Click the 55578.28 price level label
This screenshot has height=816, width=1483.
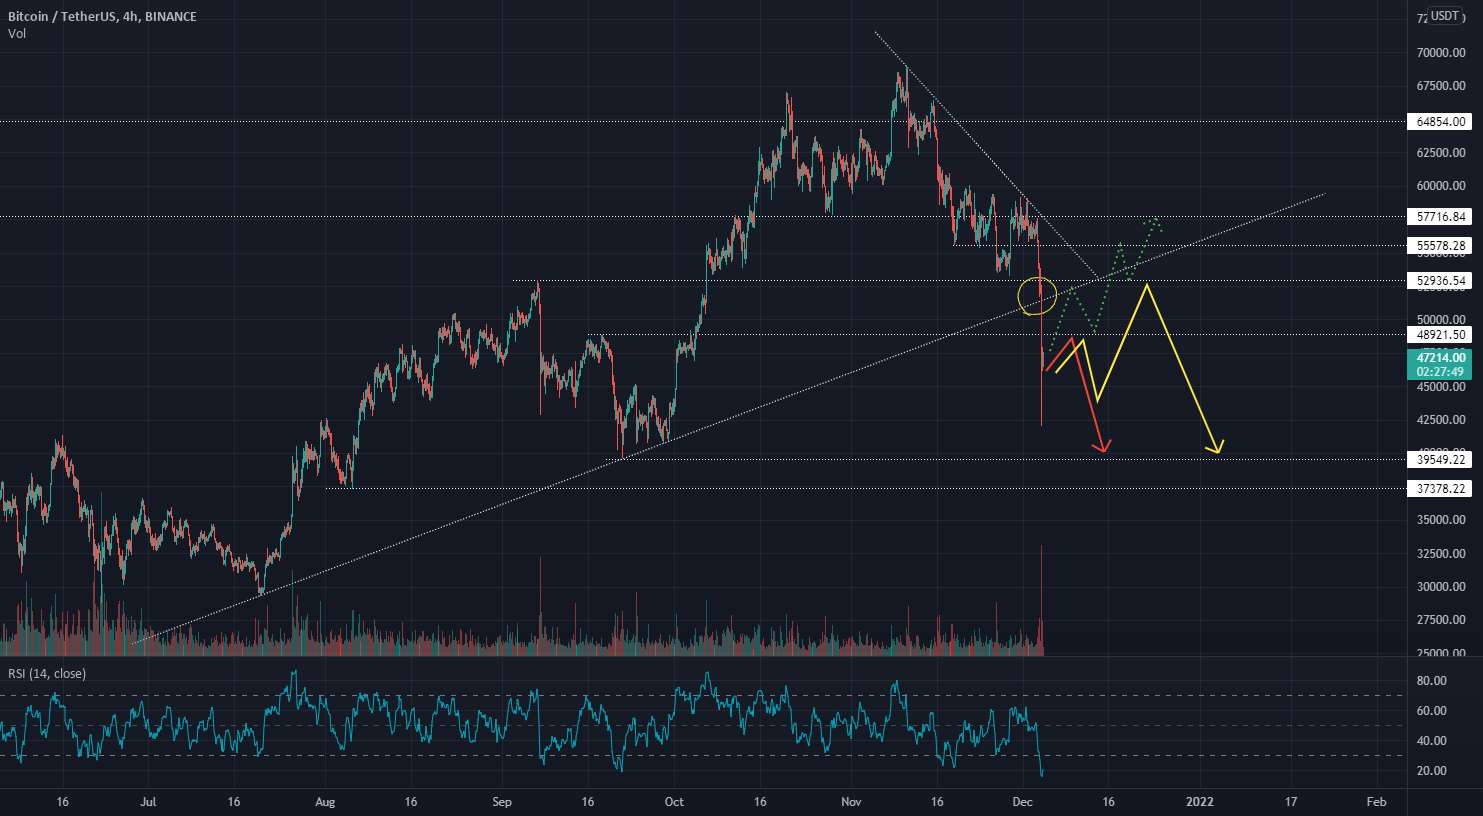1442,245
